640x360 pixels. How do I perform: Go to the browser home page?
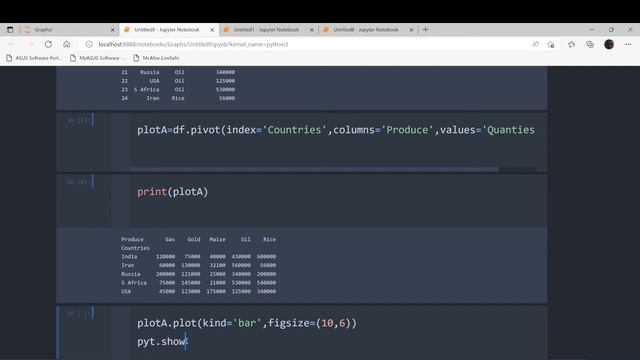[x=67, y=44]
